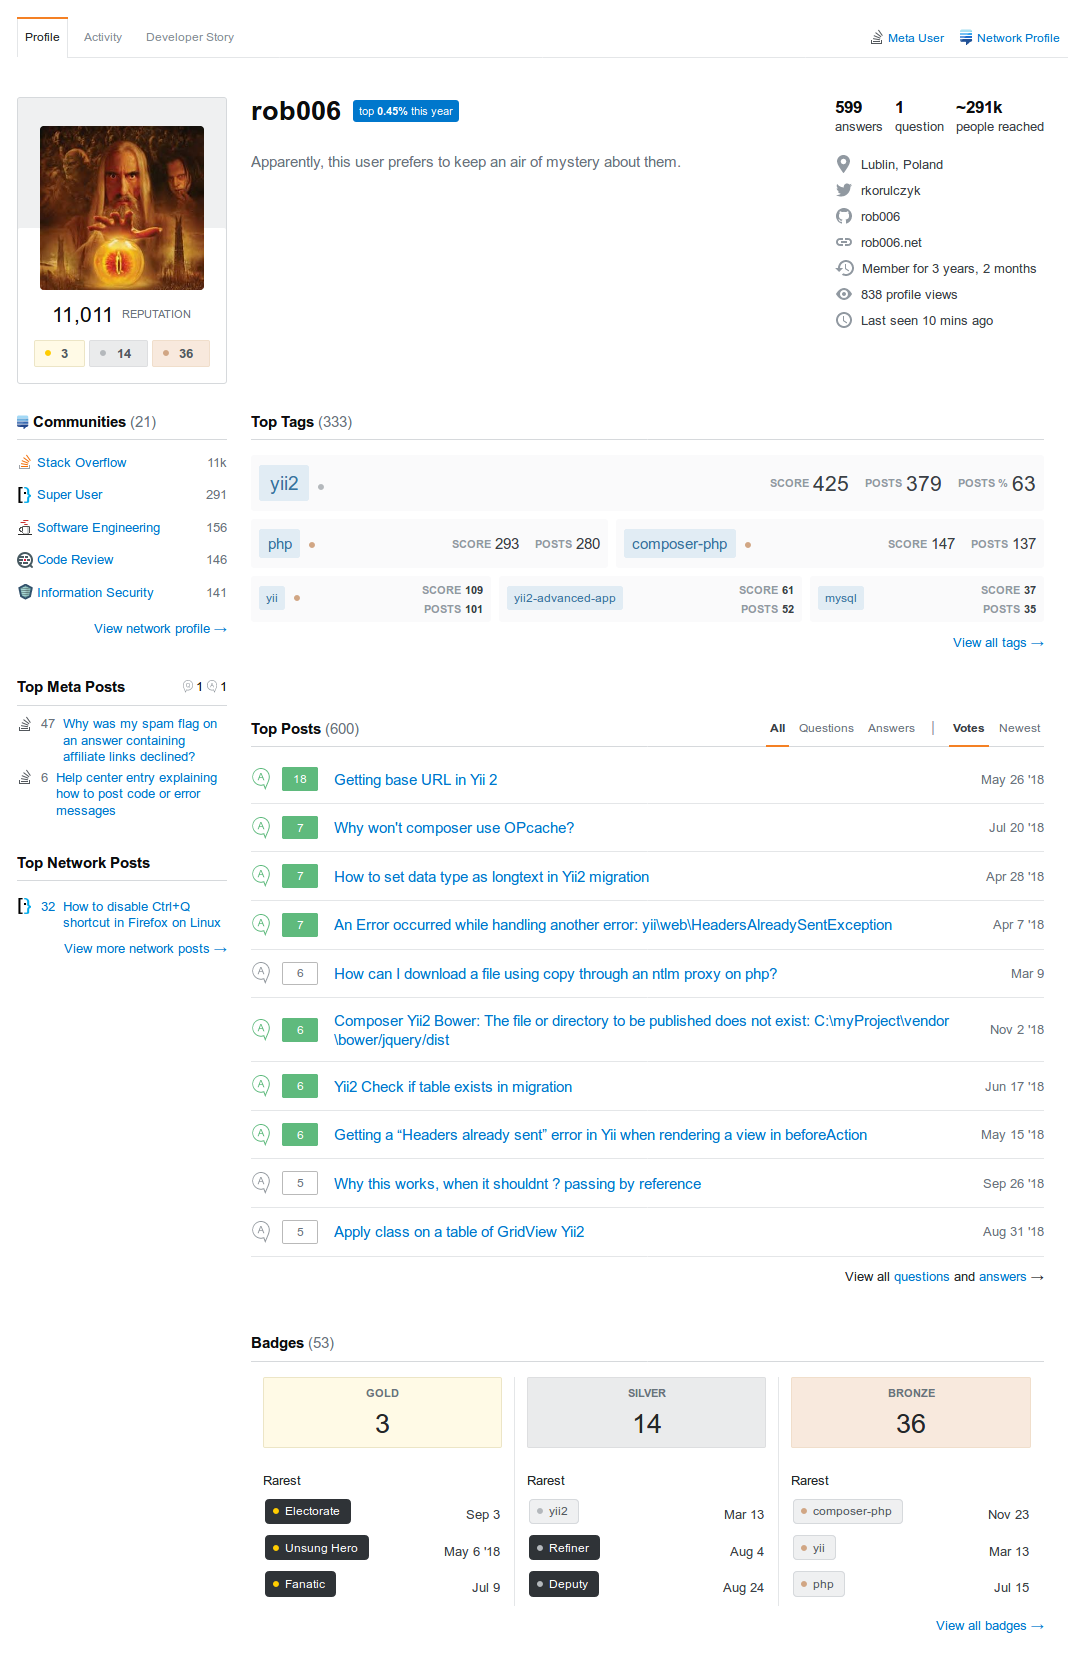Screen dimensions: 1091x1663
Task: Click the Unsung Hero gold badge
Action: pyautogui.click(x=316, y=1548)
